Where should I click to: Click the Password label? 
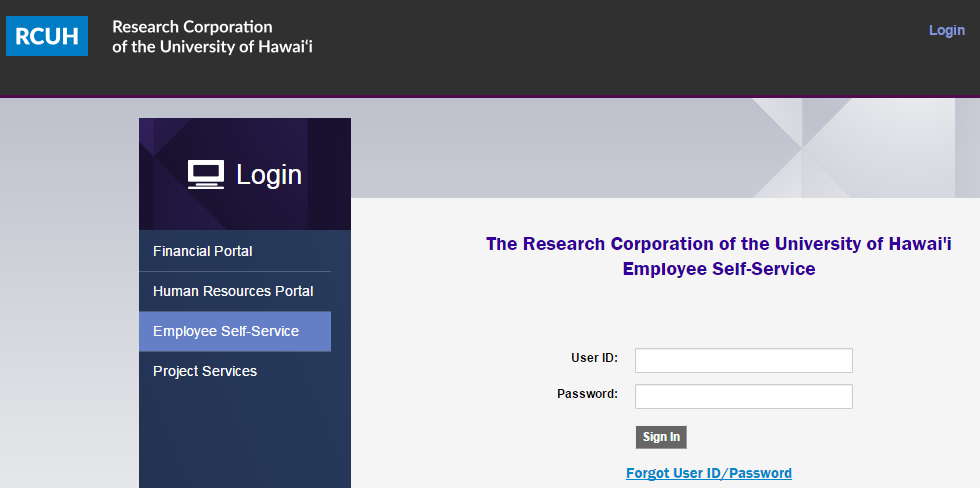(588, 394)
